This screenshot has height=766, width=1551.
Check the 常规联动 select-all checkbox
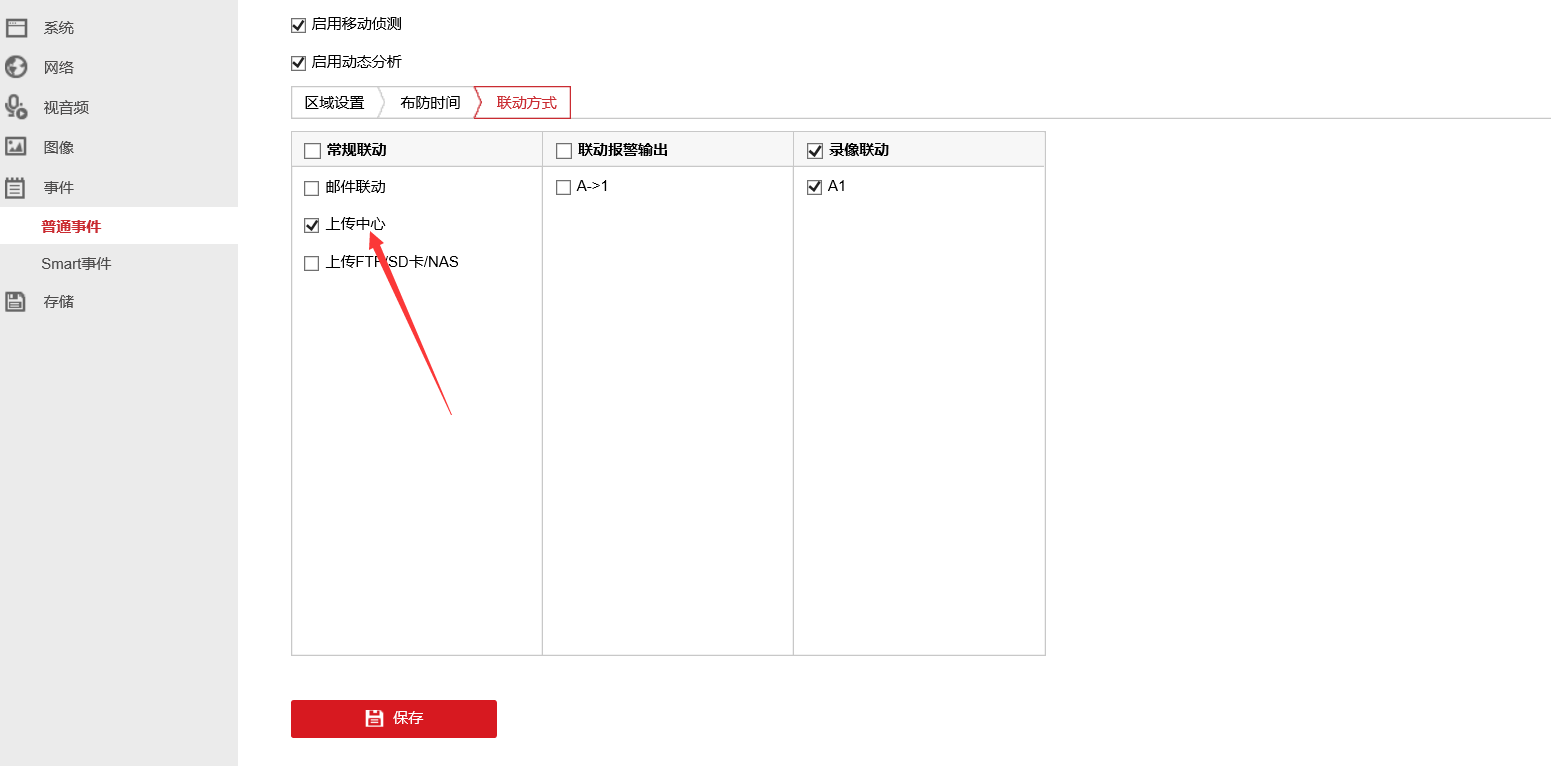(312, 151)
